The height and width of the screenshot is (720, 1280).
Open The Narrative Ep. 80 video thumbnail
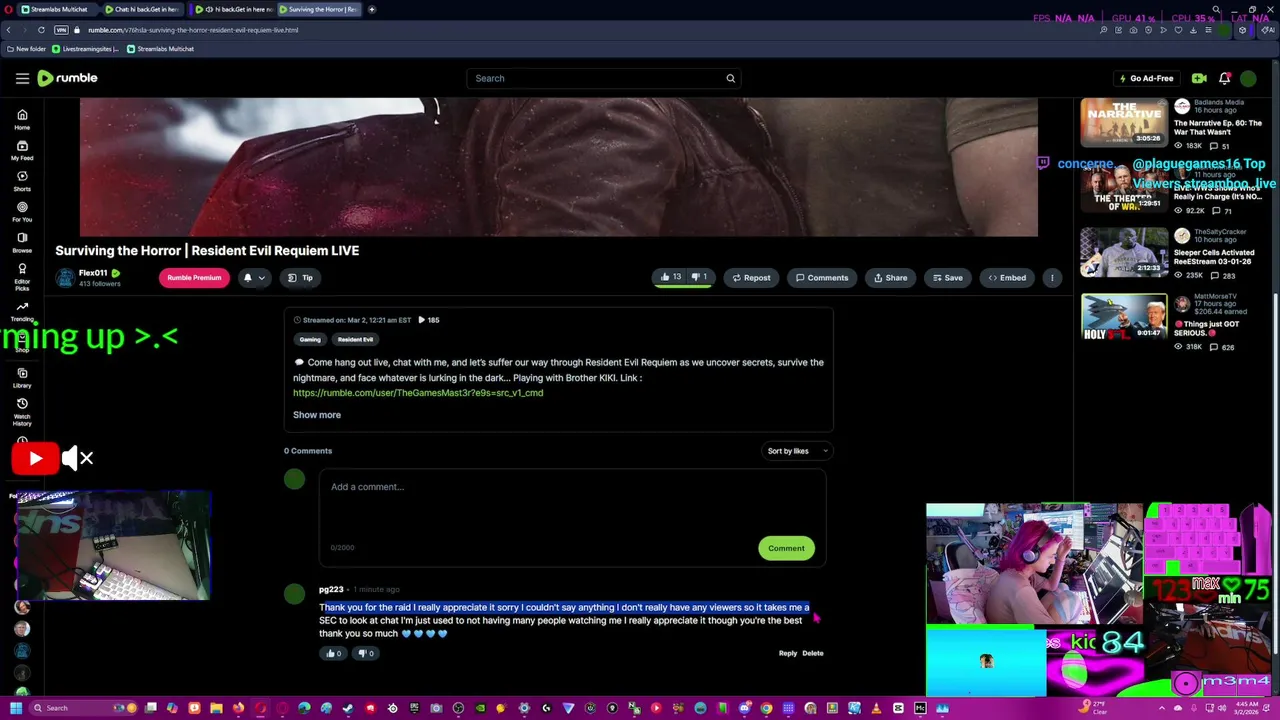coord(1123,123)
